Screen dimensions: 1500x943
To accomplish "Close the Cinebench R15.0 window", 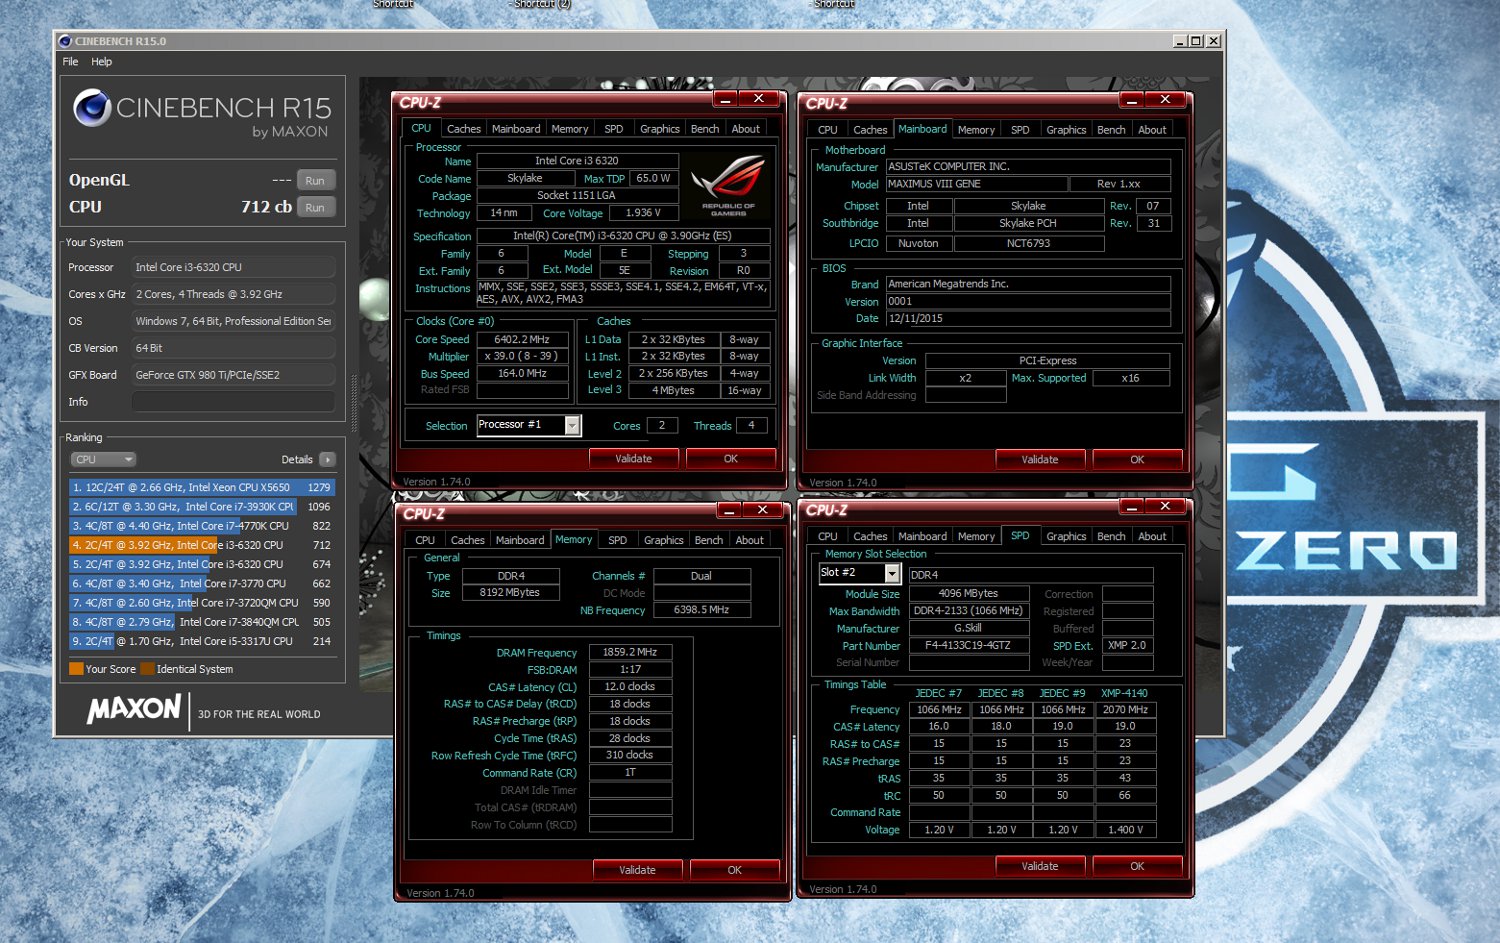I will coord(1213,41).
